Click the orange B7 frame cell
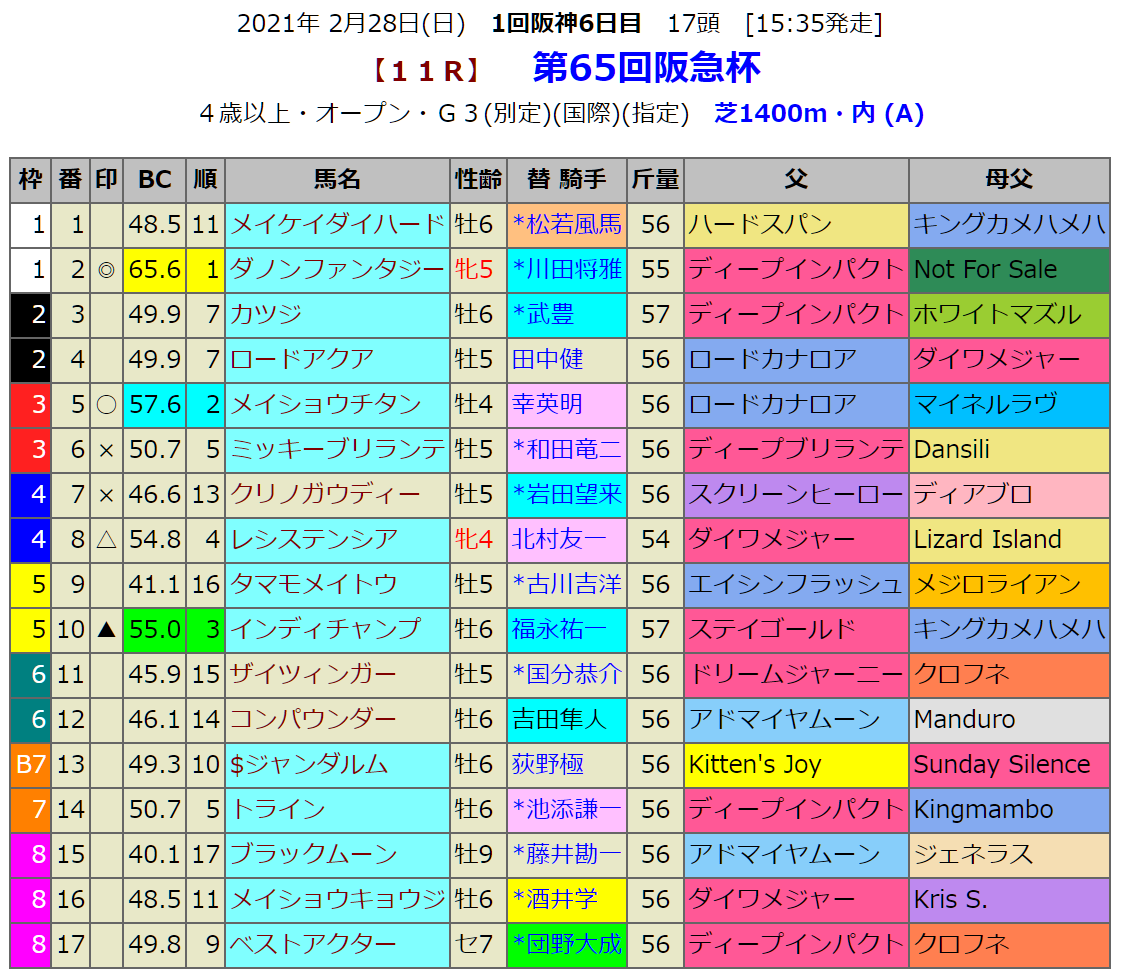The height and width of the screenshot is (979, 1121). pyautogui.click(x=31, y=765)
